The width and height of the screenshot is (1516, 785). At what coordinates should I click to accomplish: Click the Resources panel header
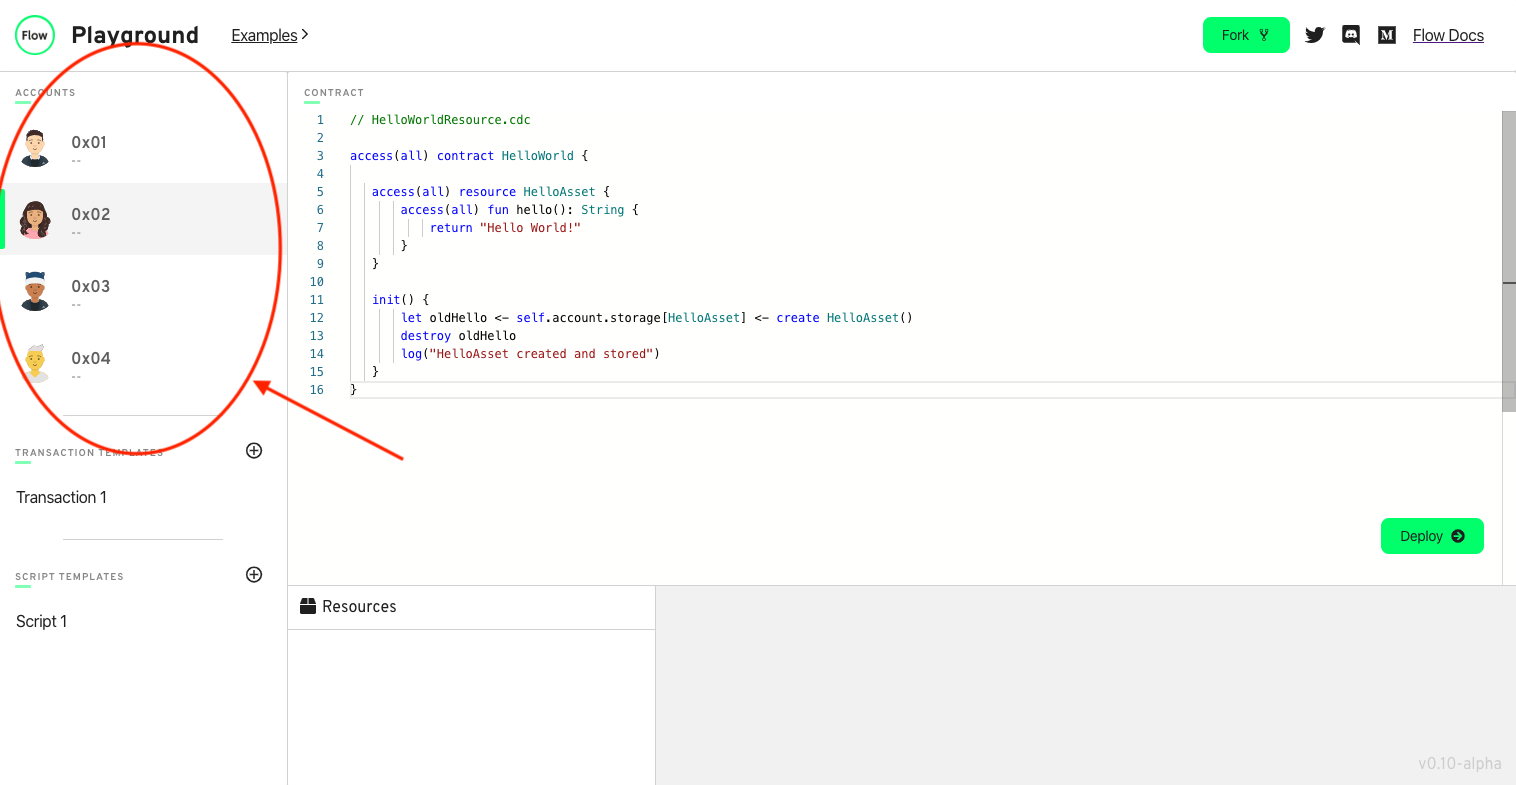[x=471, y=607]
